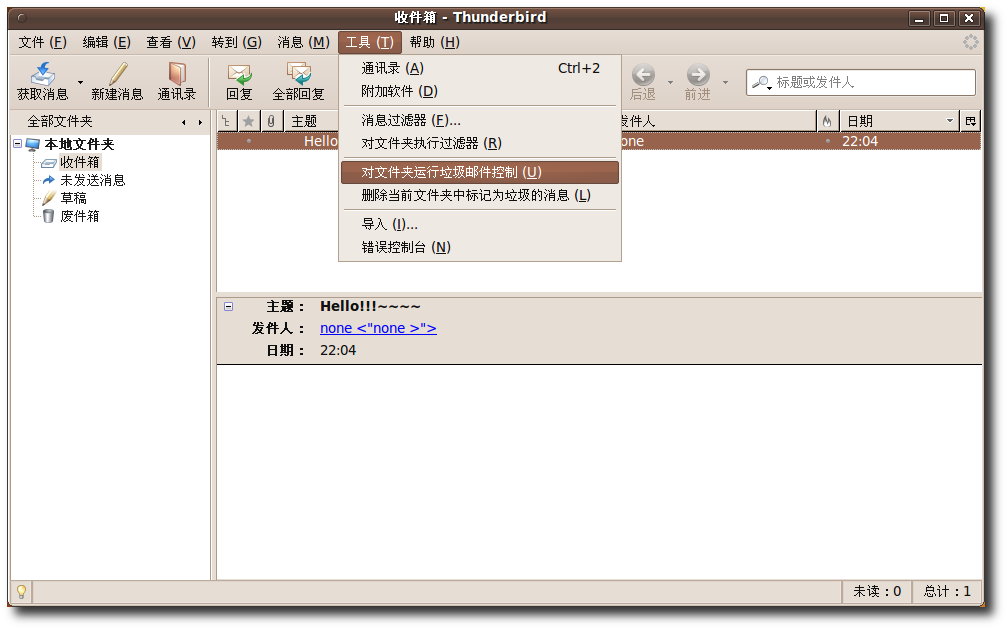This screenshot has width=1008, height=630.
Task: Open the 转到 (G) menu
Action: coord(237,42)
